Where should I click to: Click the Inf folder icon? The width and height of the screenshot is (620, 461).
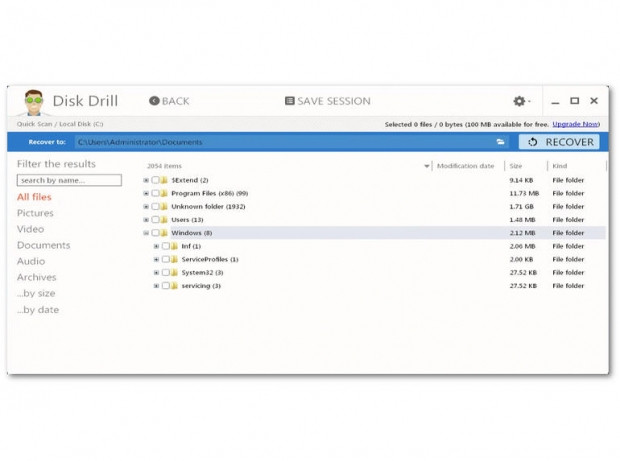(x=174, y=246)
